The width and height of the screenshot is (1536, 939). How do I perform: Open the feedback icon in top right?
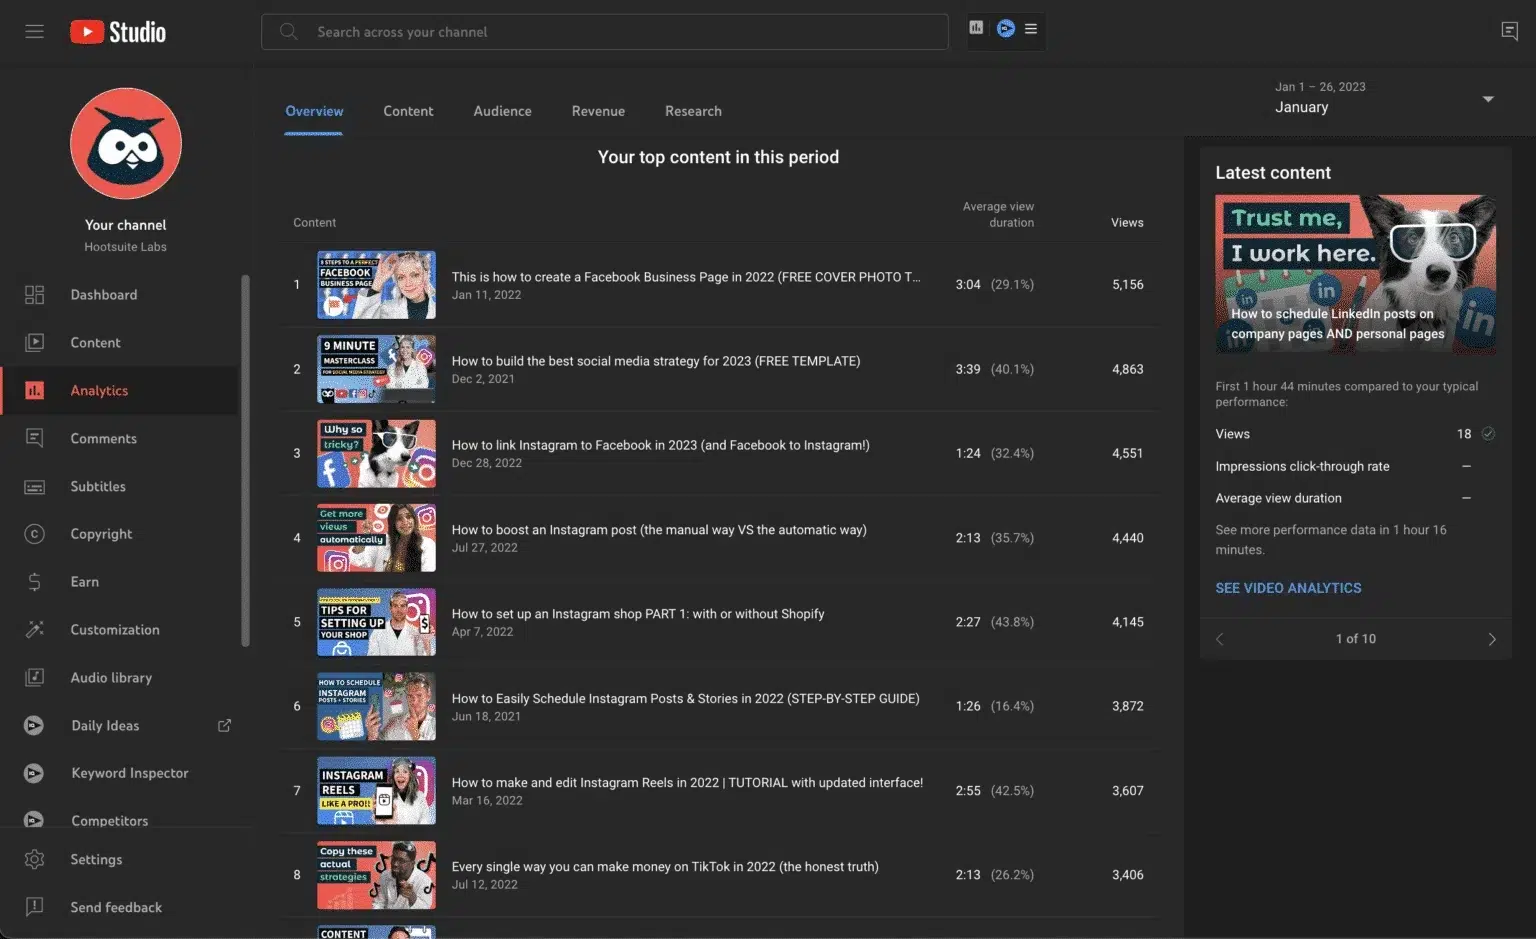pyautogui.click(x=1510, y=32)
